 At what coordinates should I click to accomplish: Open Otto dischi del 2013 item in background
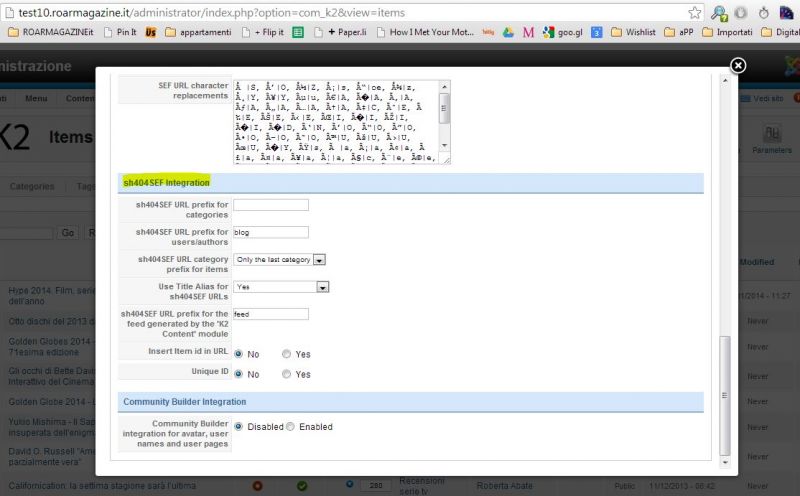[52, 321]
